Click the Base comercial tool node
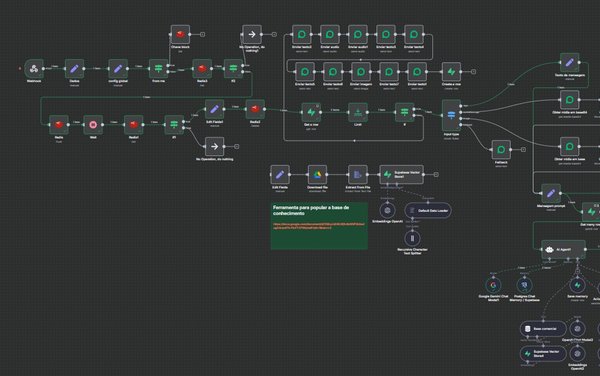Viewport: 600px width, 376px height. pos(543,329)
